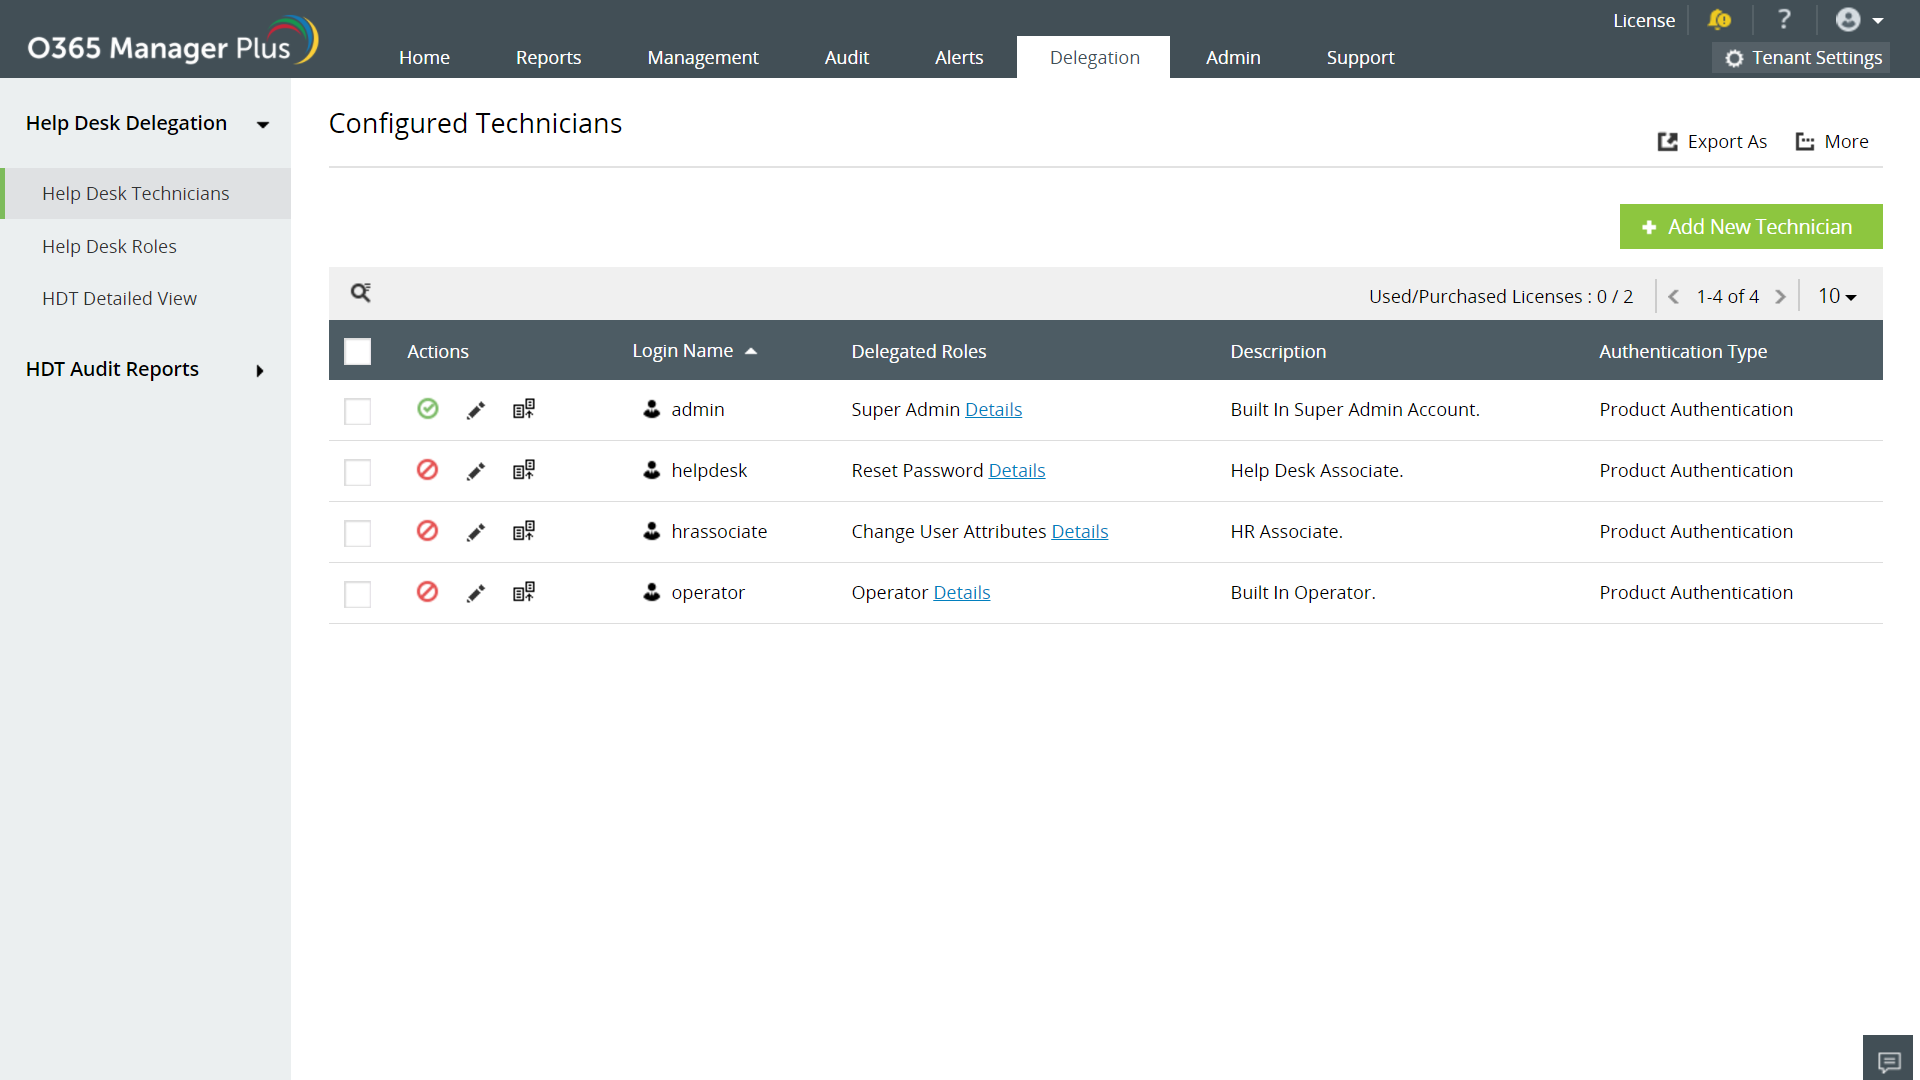This screenshot has height=1080, width=1920.
Task: Click the help question mark icon
Action: 1784,20
